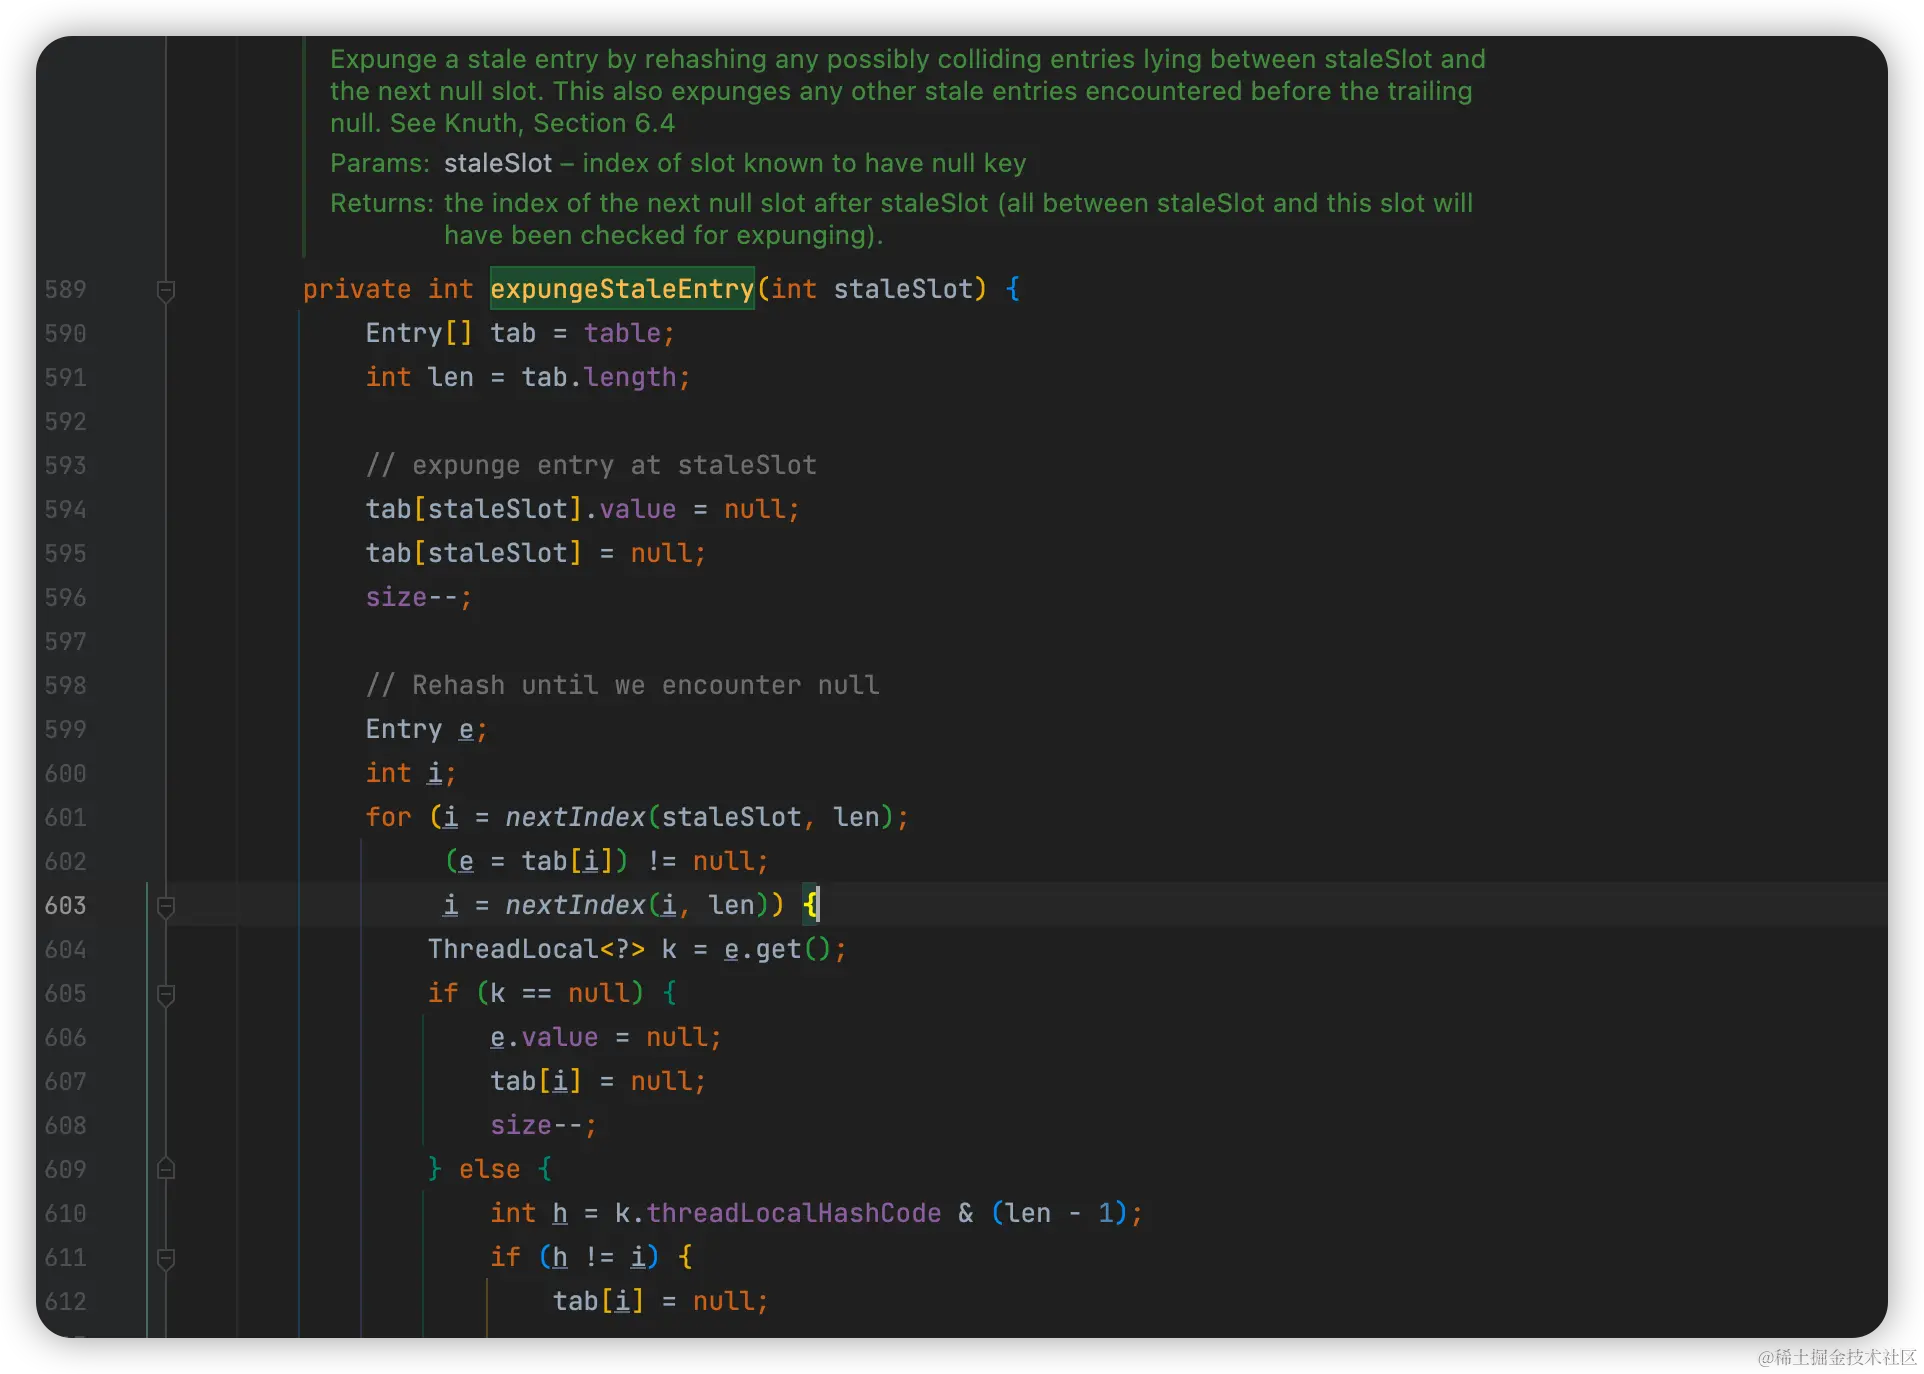Viewport: 1924px width, 1374px height.
Task: Click the 'tab.length' expression on line 591
Action: coord(598,377)
